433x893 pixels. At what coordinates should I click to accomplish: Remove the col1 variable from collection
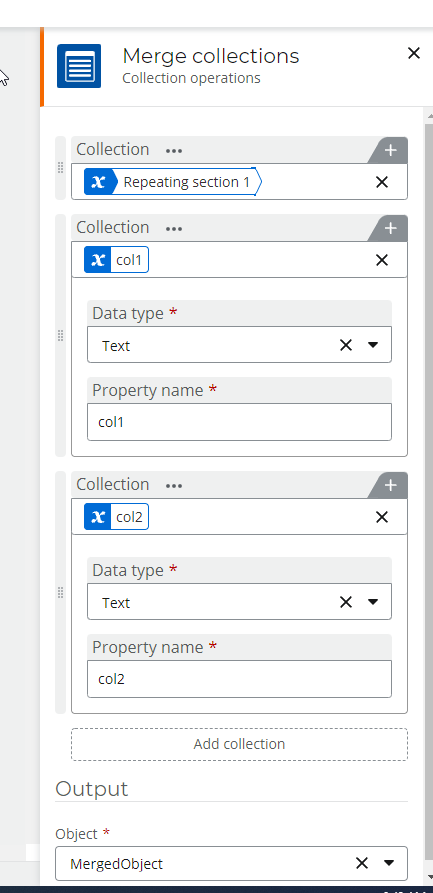click(x=382, y=260)
